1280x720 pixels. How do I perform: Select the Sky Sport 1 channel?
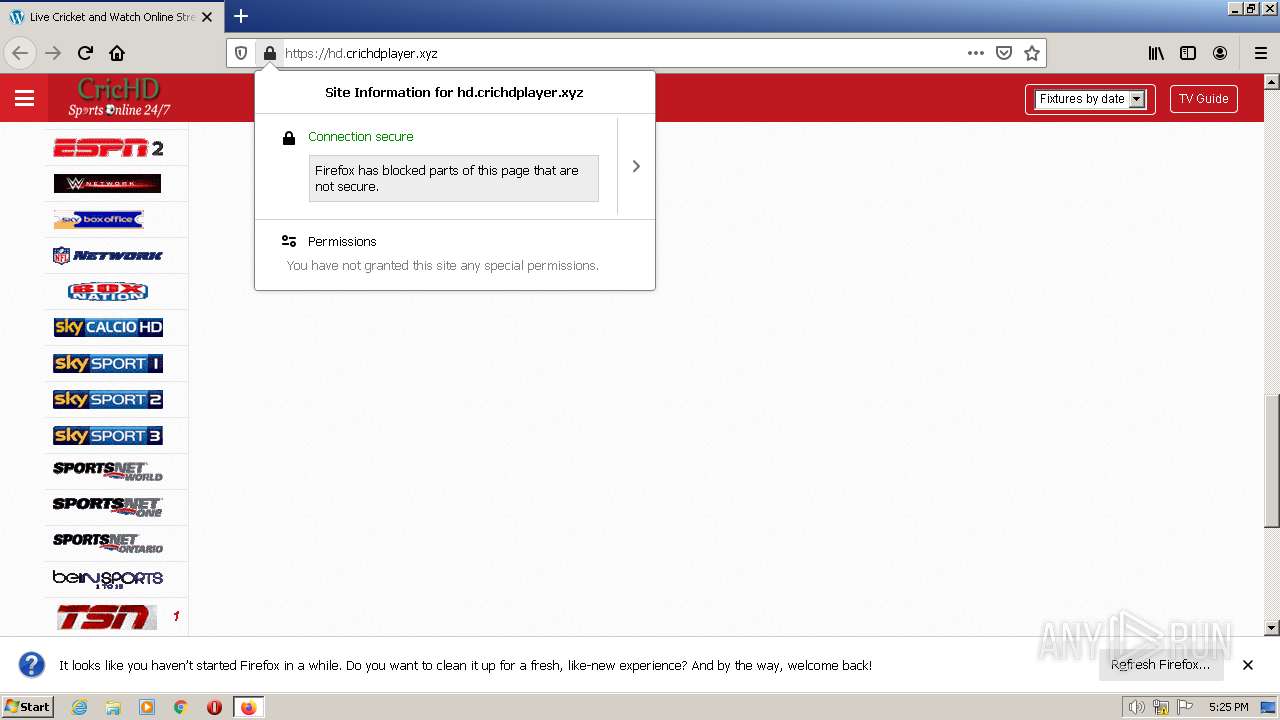pyautogui.click(x=108, y=364)
